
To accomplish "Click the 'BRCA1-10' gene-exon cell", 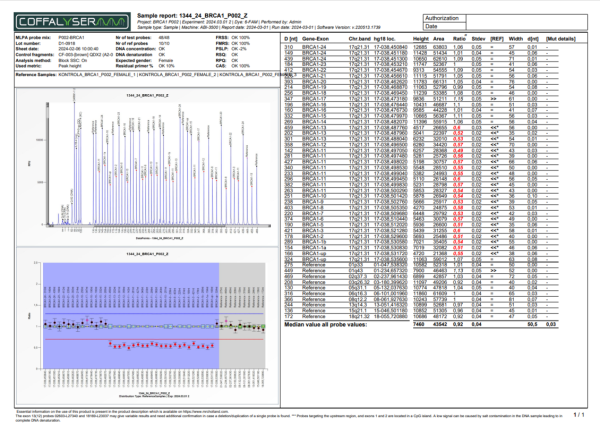I will (x=314, y=196).
